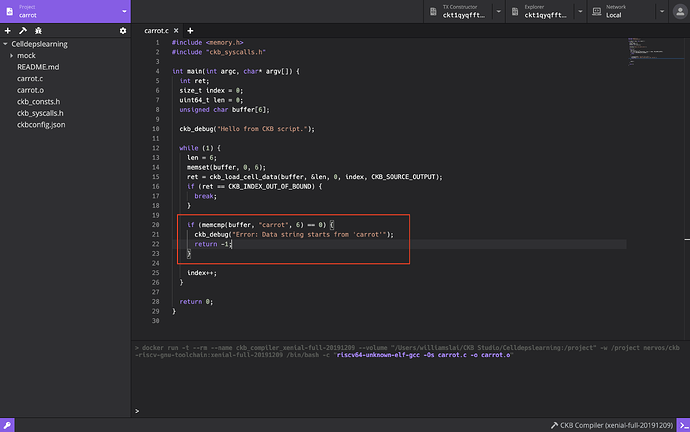Screen dimensions: 690x432
Task: Open a new editor tab with plus
Action: [x=190, y=30]
